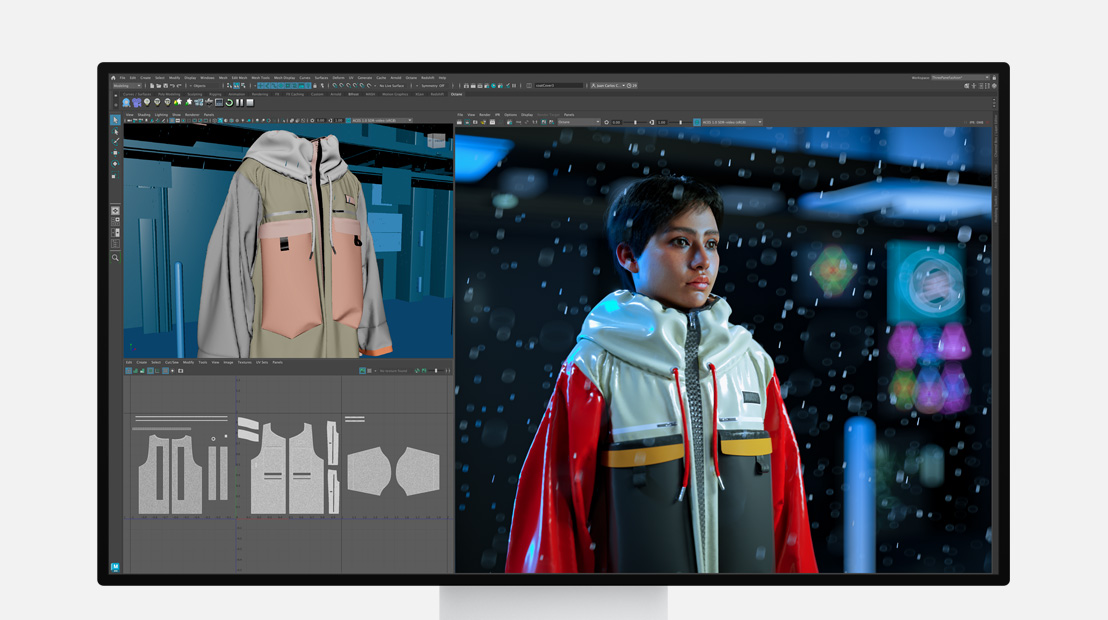
Task: Adjust the exposure slider in the Octane toolbar
Action: tap(635, 122)
